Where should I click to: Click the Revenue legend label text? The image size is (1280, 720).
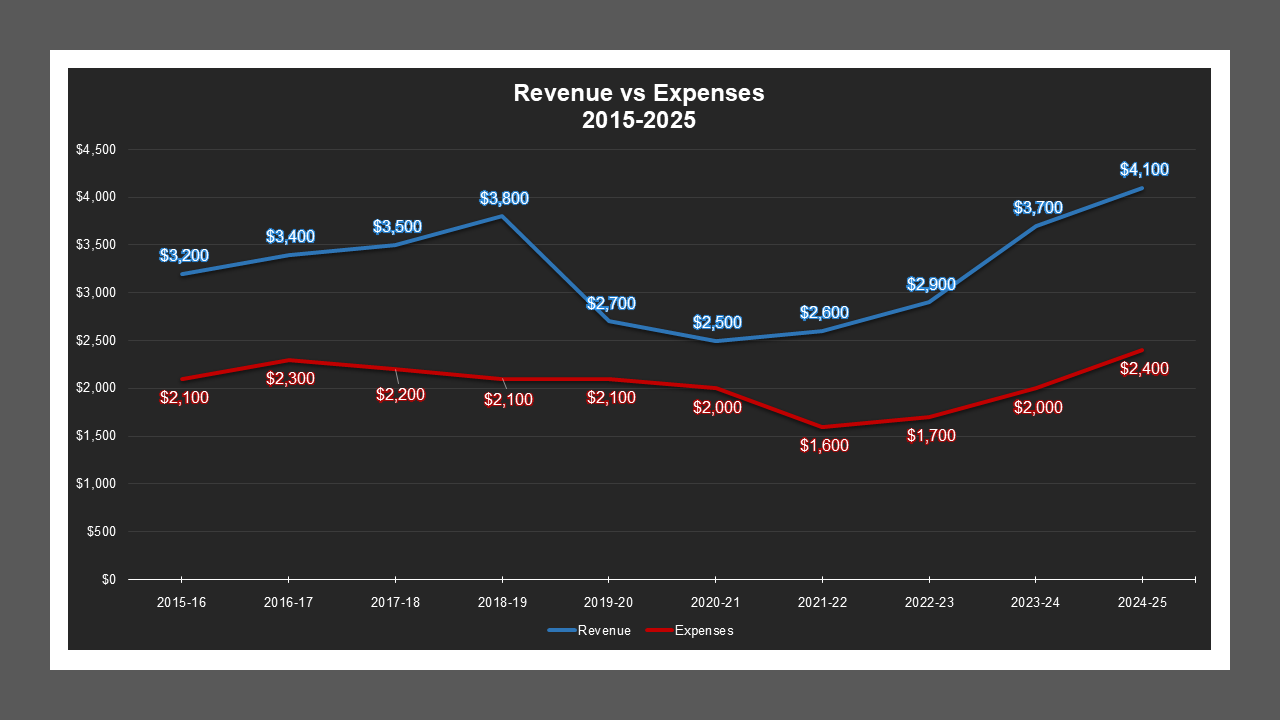604,631
